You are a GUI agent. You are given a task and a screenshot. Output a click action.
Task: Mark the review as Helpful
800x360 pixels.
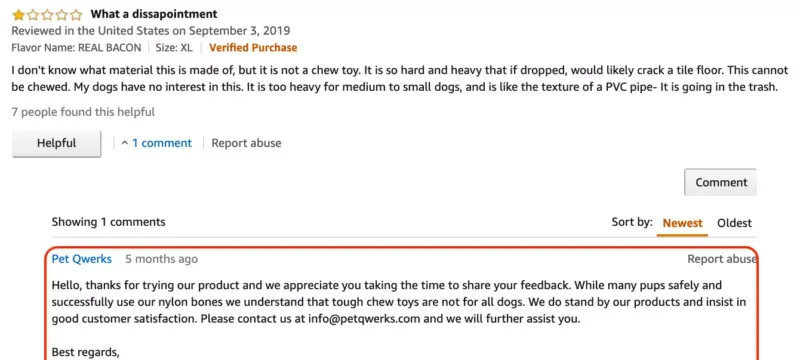57,143
